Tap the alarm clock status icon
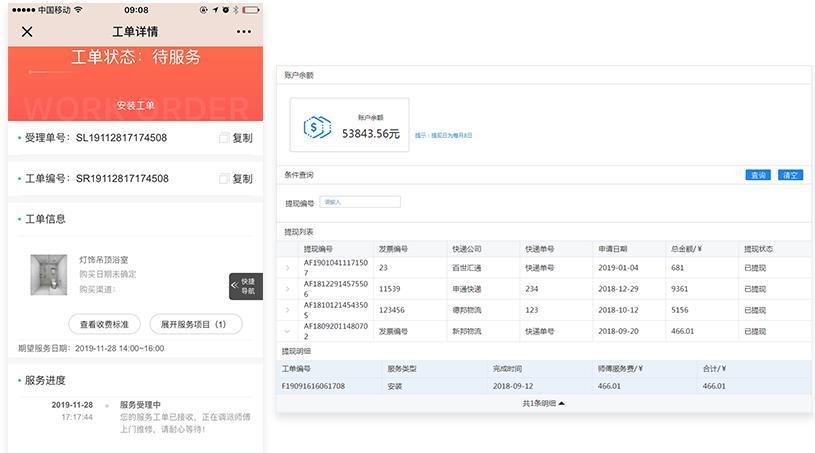Image resolution: width=815 pixels, height=453 pixels. tap(226, 10)
